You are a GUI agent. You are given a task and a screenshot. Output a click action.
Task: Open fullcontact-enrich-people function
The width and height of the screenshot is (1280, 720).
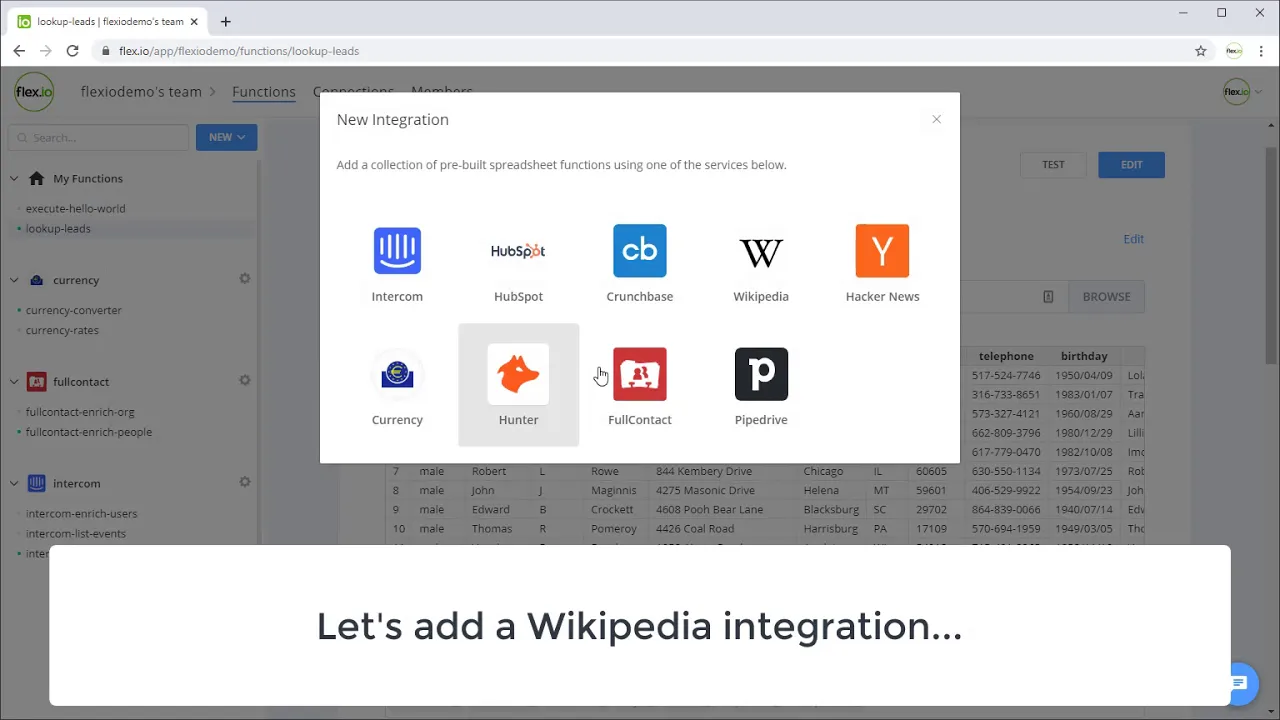(x=89, y=432)
